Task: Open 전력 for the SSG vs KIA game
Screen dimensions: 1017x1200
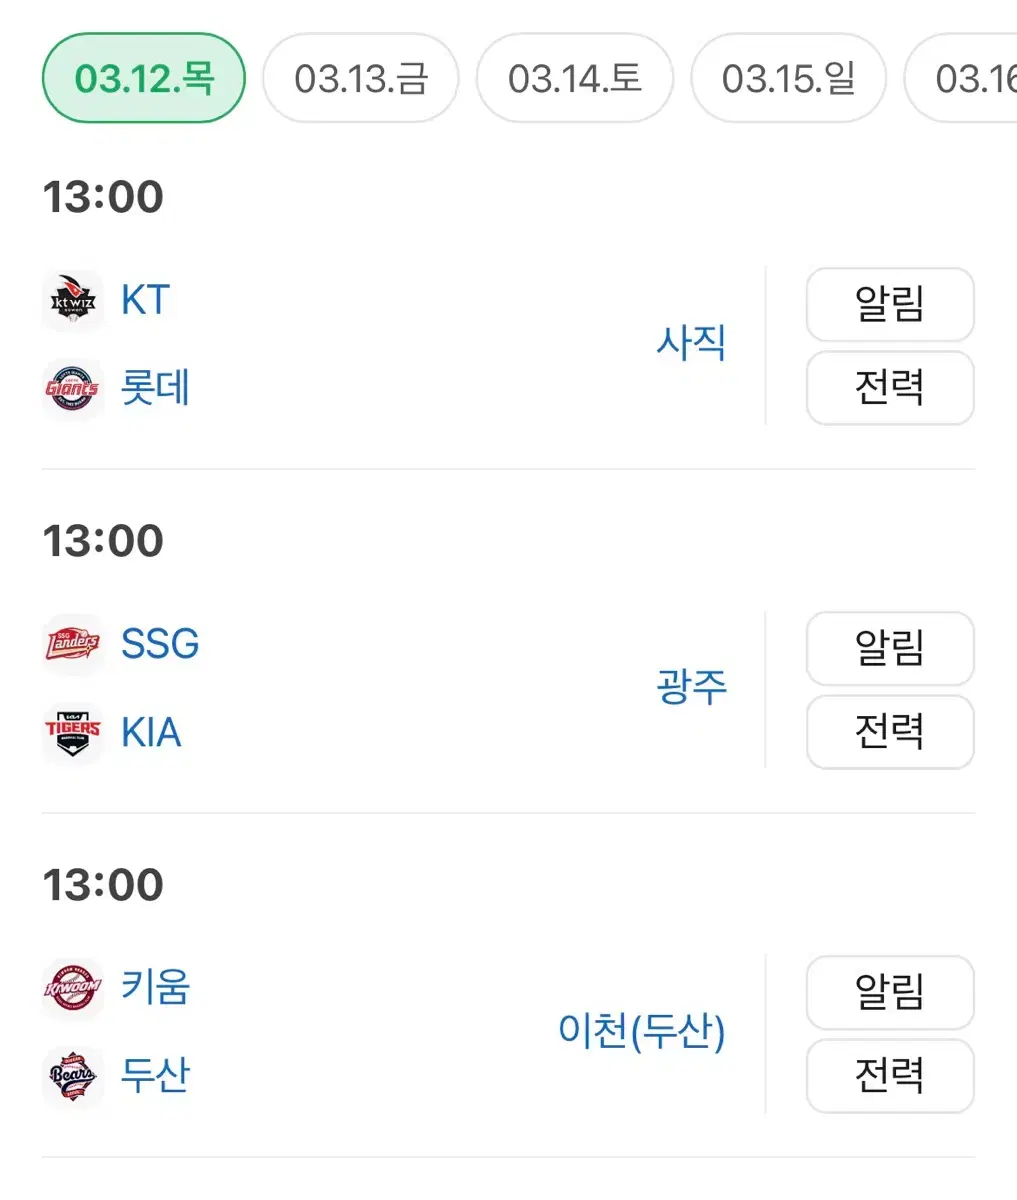Action: (890, 732)
